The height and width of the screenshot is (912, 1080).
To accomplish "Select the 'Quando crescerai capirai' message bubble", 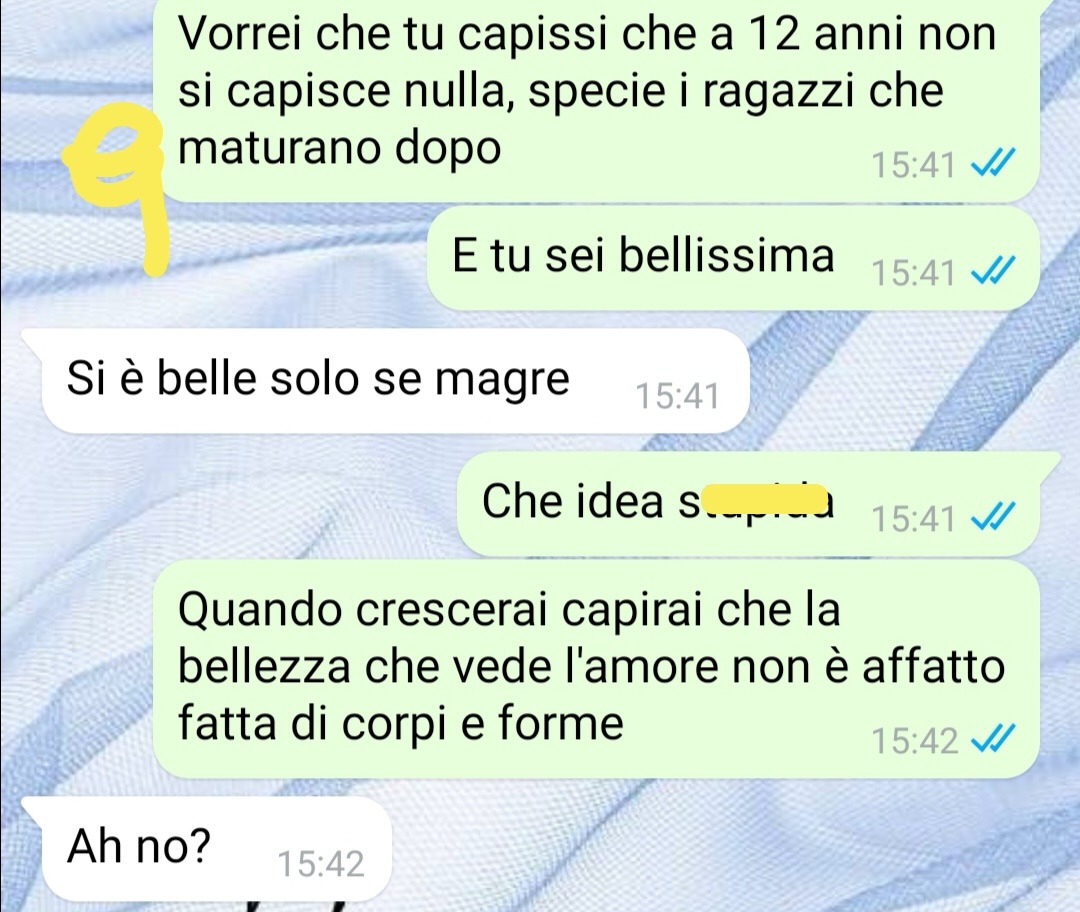I will coord(596,670).
